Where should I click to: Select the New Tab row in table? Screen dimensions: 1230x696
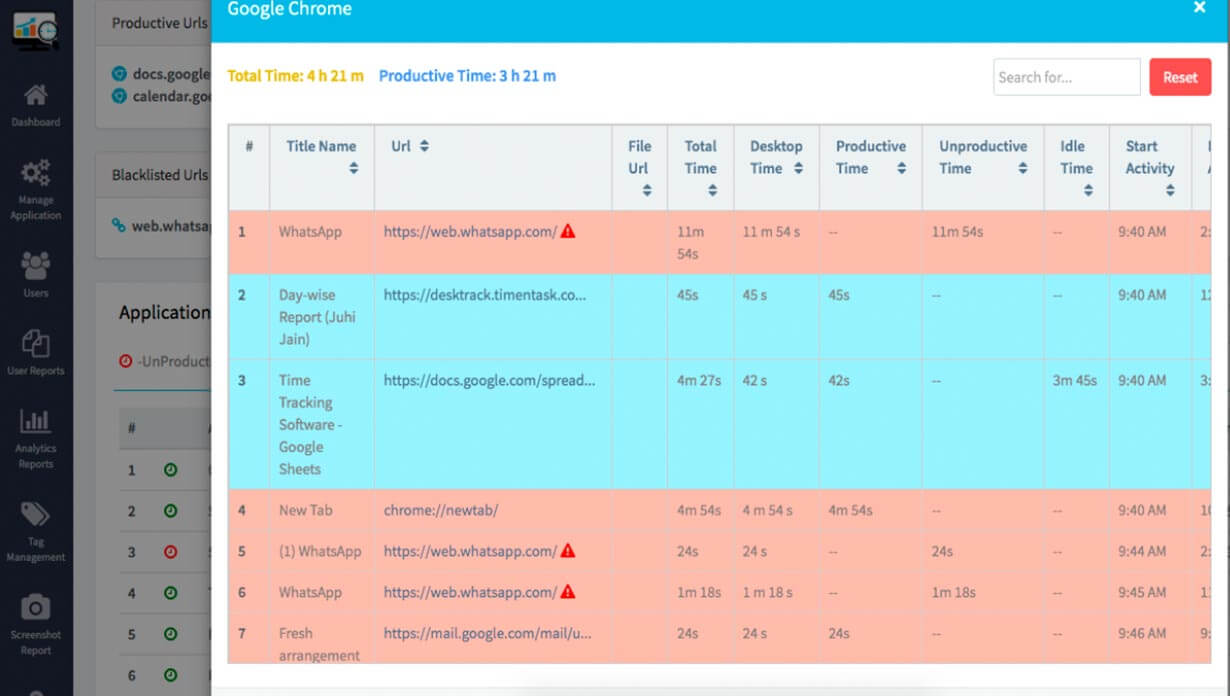pyautogui.click(x=306, y=510)
